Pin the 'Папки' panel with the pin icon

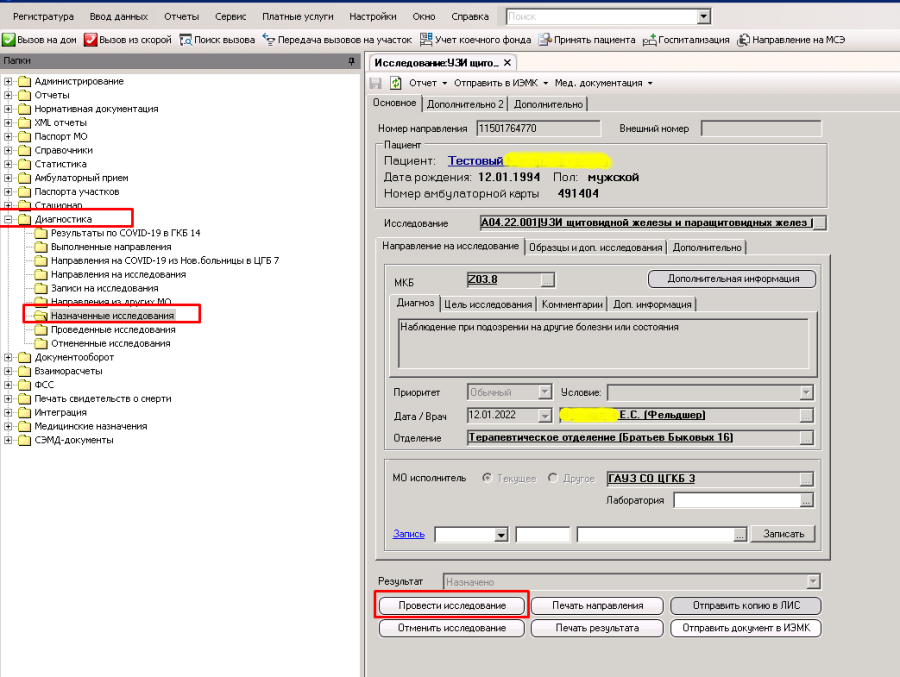pyautogui.click(x=351, y=61)
